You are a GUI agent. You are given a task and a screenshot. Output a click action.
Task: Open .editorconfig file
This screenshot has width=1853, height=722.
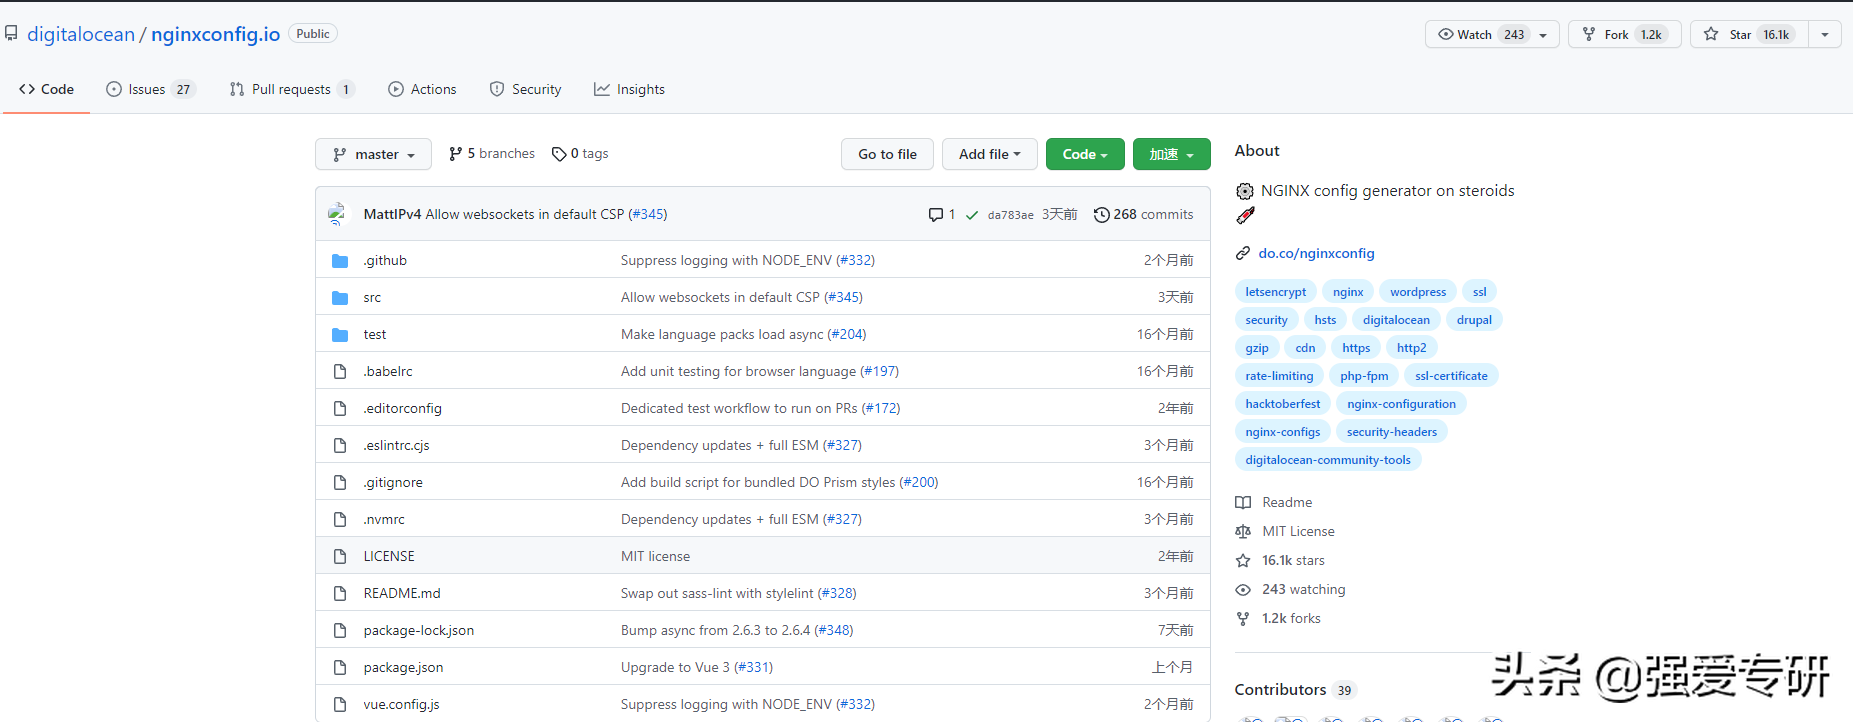point(402,409)
